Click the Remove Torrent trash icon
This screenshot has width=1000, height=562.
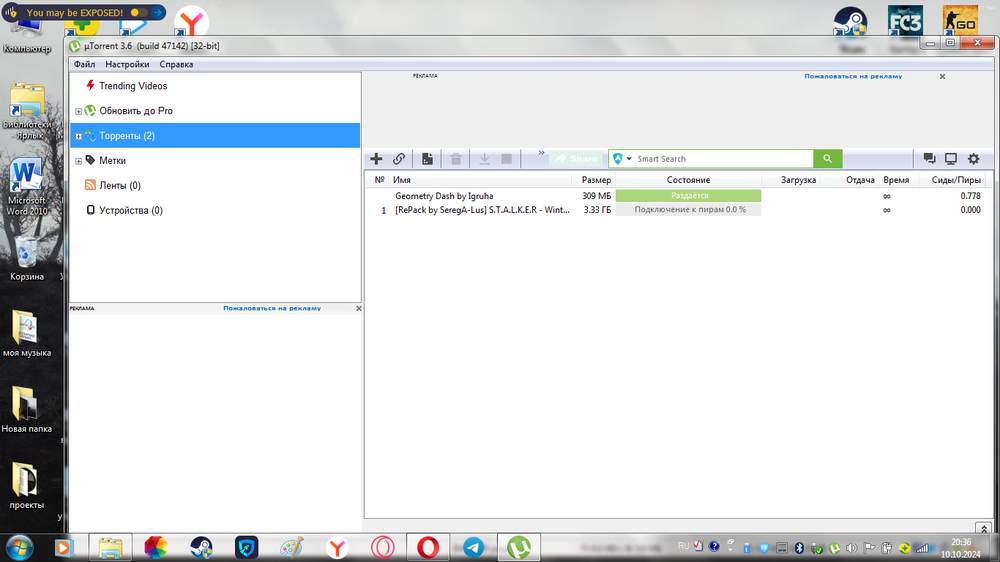pyautogui.click(x=456, y=159)
